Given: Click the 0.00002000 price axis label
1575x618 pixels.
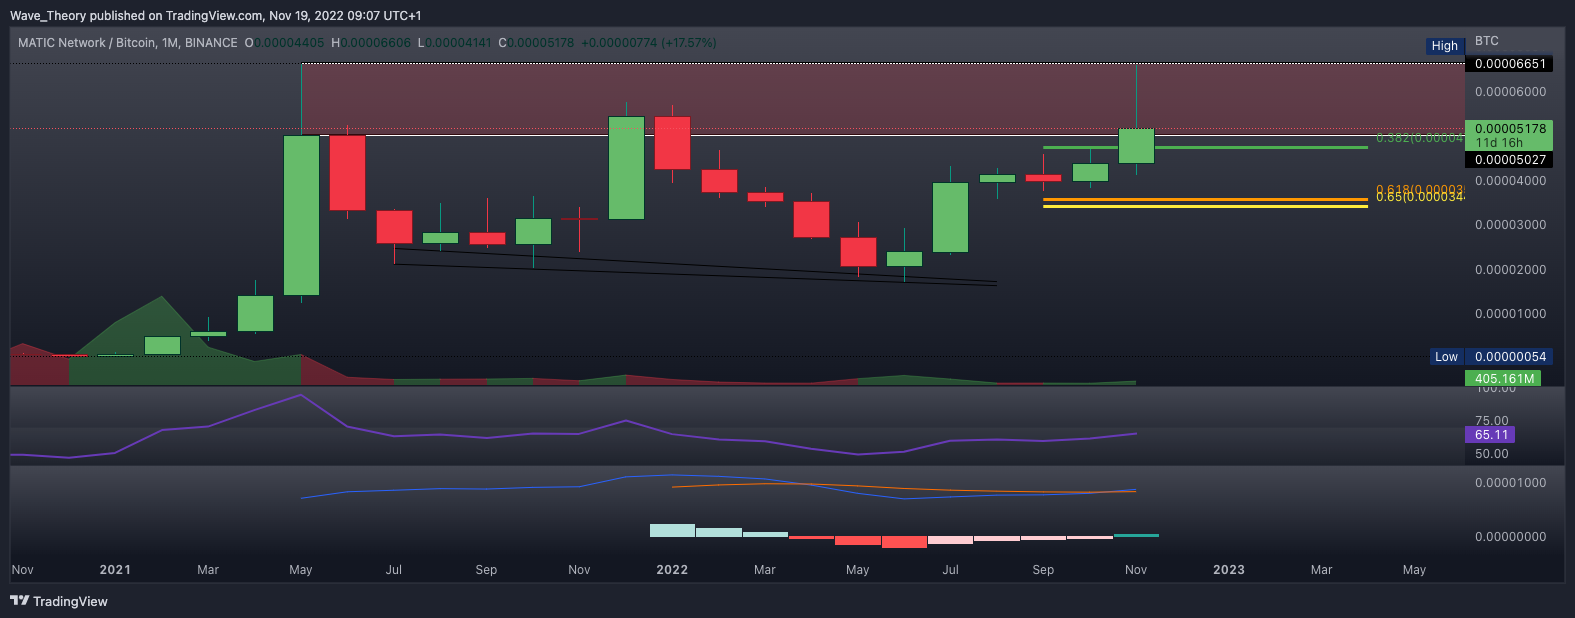Looking at the screenshot, I should click(x=1510, y=270).
